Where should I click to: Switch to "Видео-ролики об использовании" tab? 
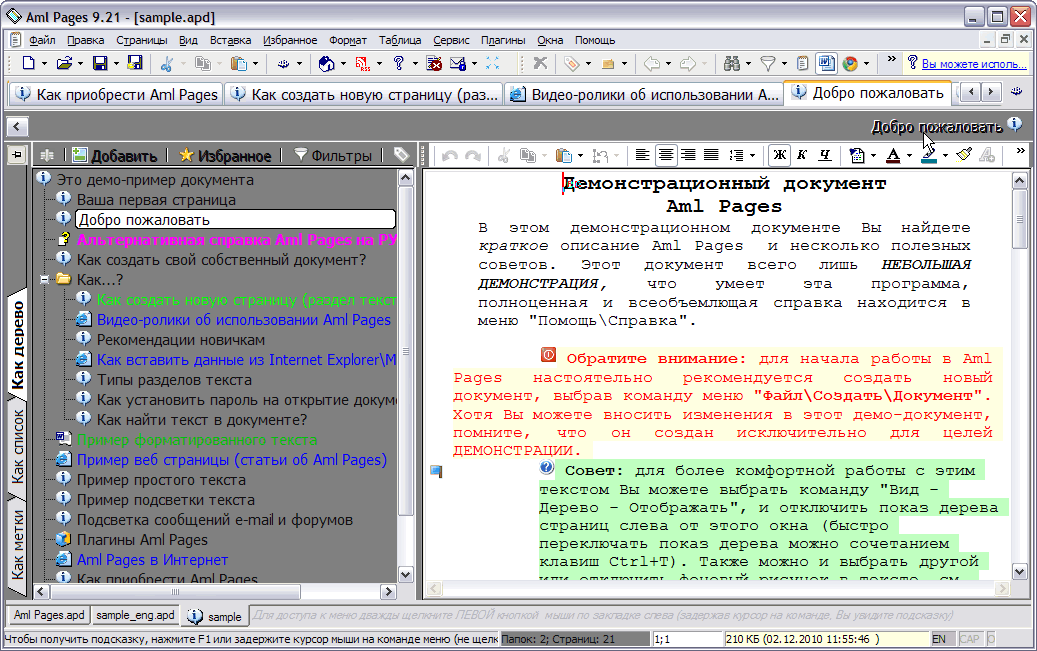click(644, 95)
